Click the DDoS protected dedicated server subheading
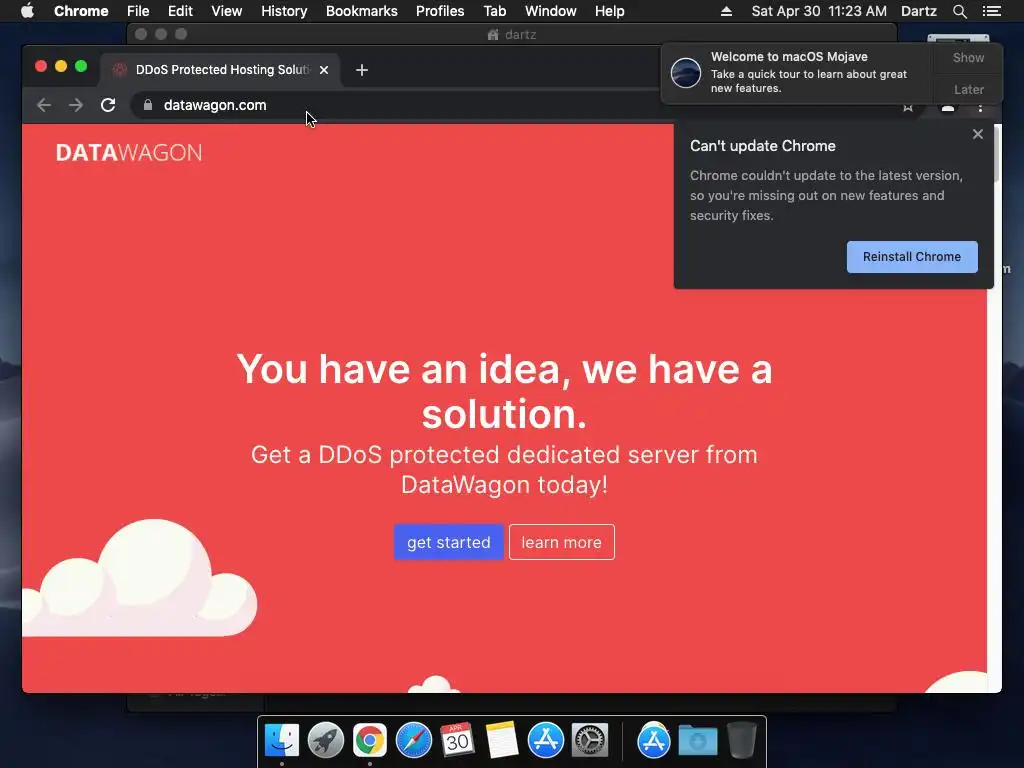 click(x=504, y=470)
